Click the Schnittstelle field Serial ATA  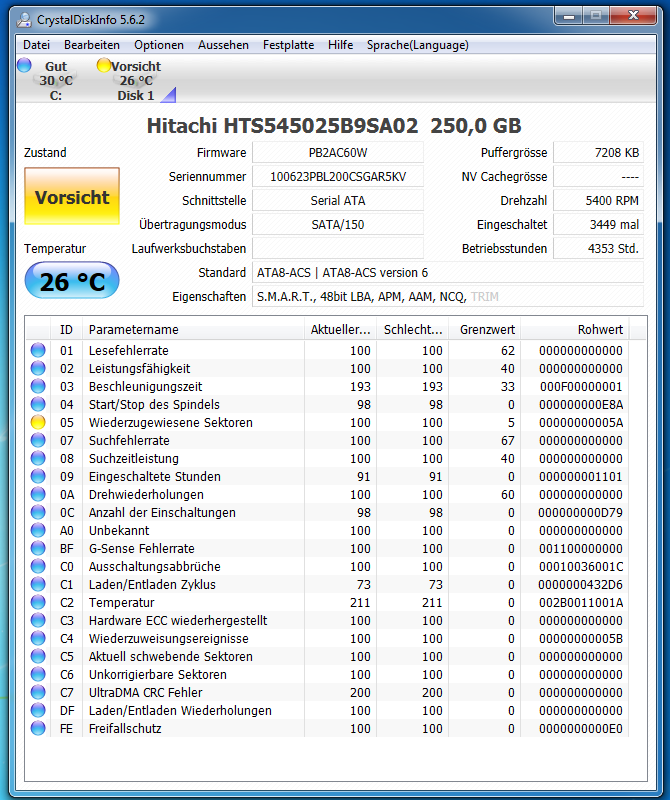pos(338,201)
